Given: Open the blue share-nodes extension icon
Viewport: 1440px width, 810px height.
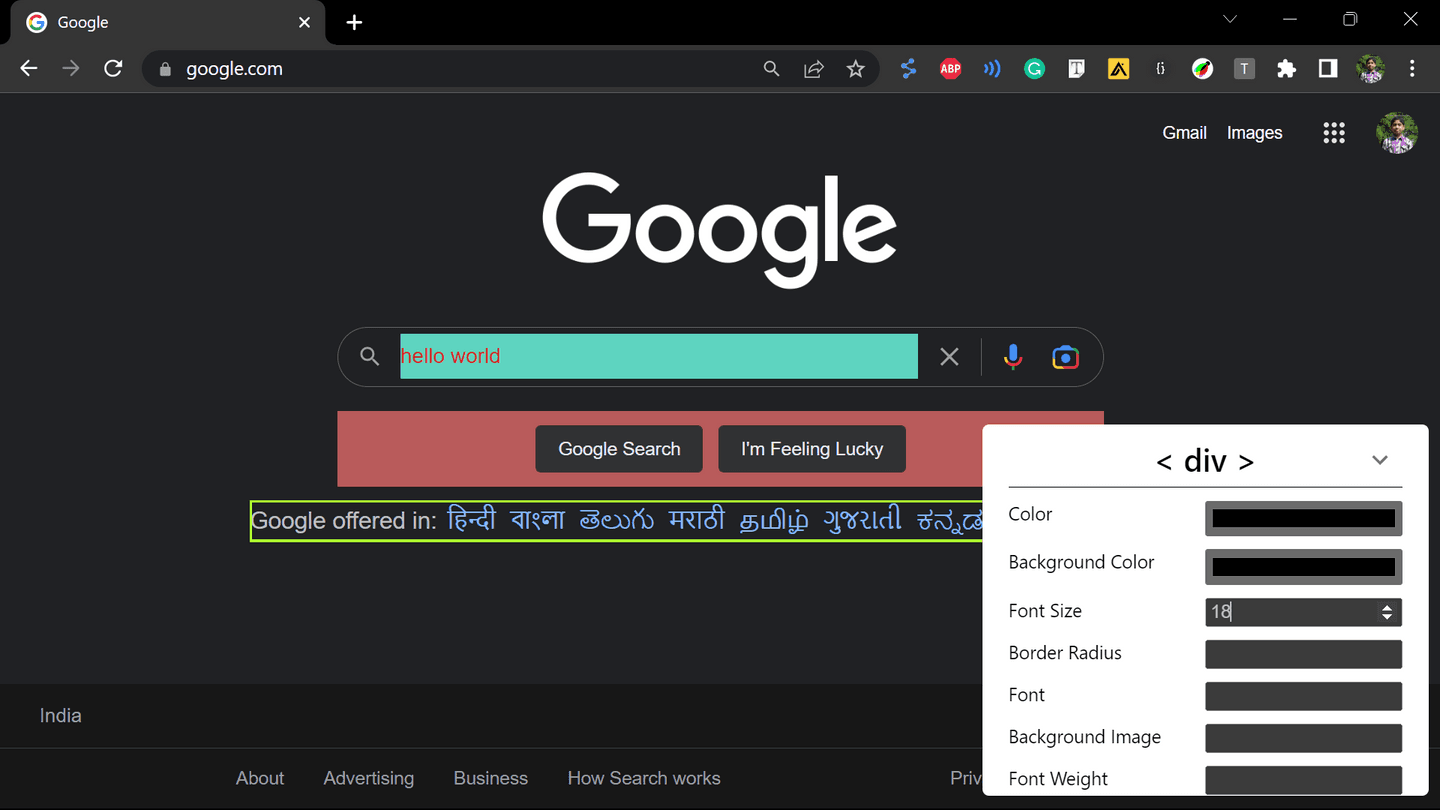Looking at the screenshot, I should coord(908,69).
